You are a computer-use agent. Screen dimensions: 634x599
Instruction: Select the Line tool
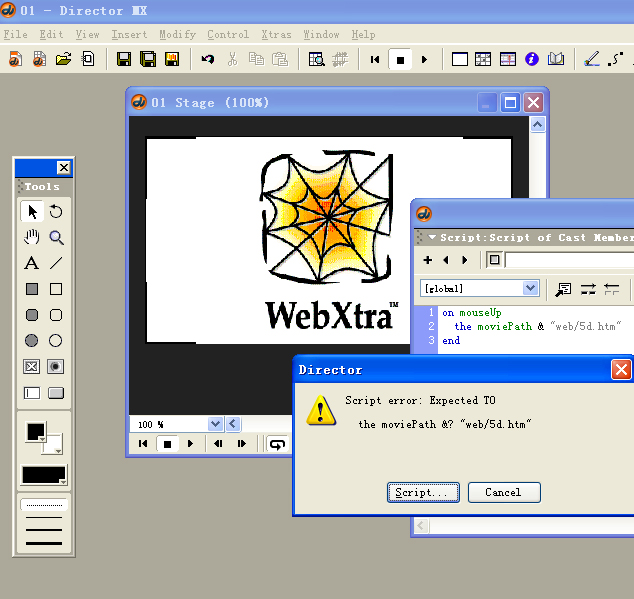point(56,263)
